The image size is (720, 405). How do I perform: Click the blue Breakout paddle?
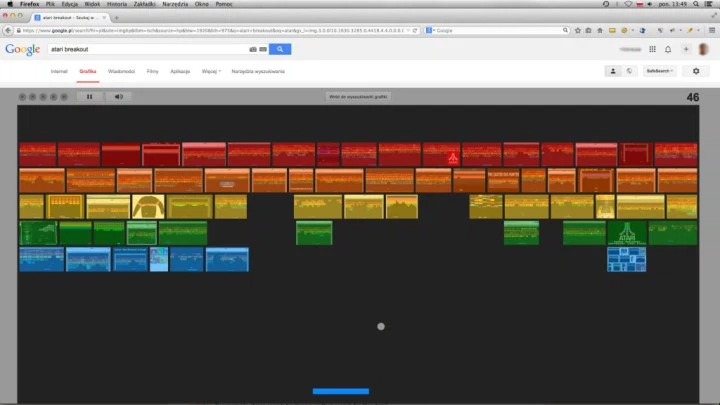(x=341, y=391)
